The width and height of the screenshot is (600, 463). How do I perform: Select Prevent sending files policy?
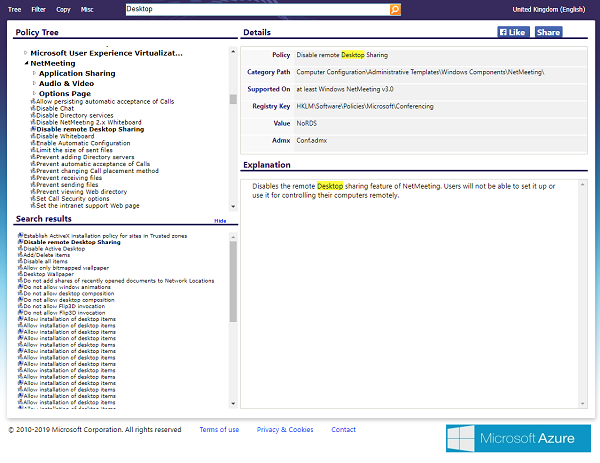[x=67, y=184]
